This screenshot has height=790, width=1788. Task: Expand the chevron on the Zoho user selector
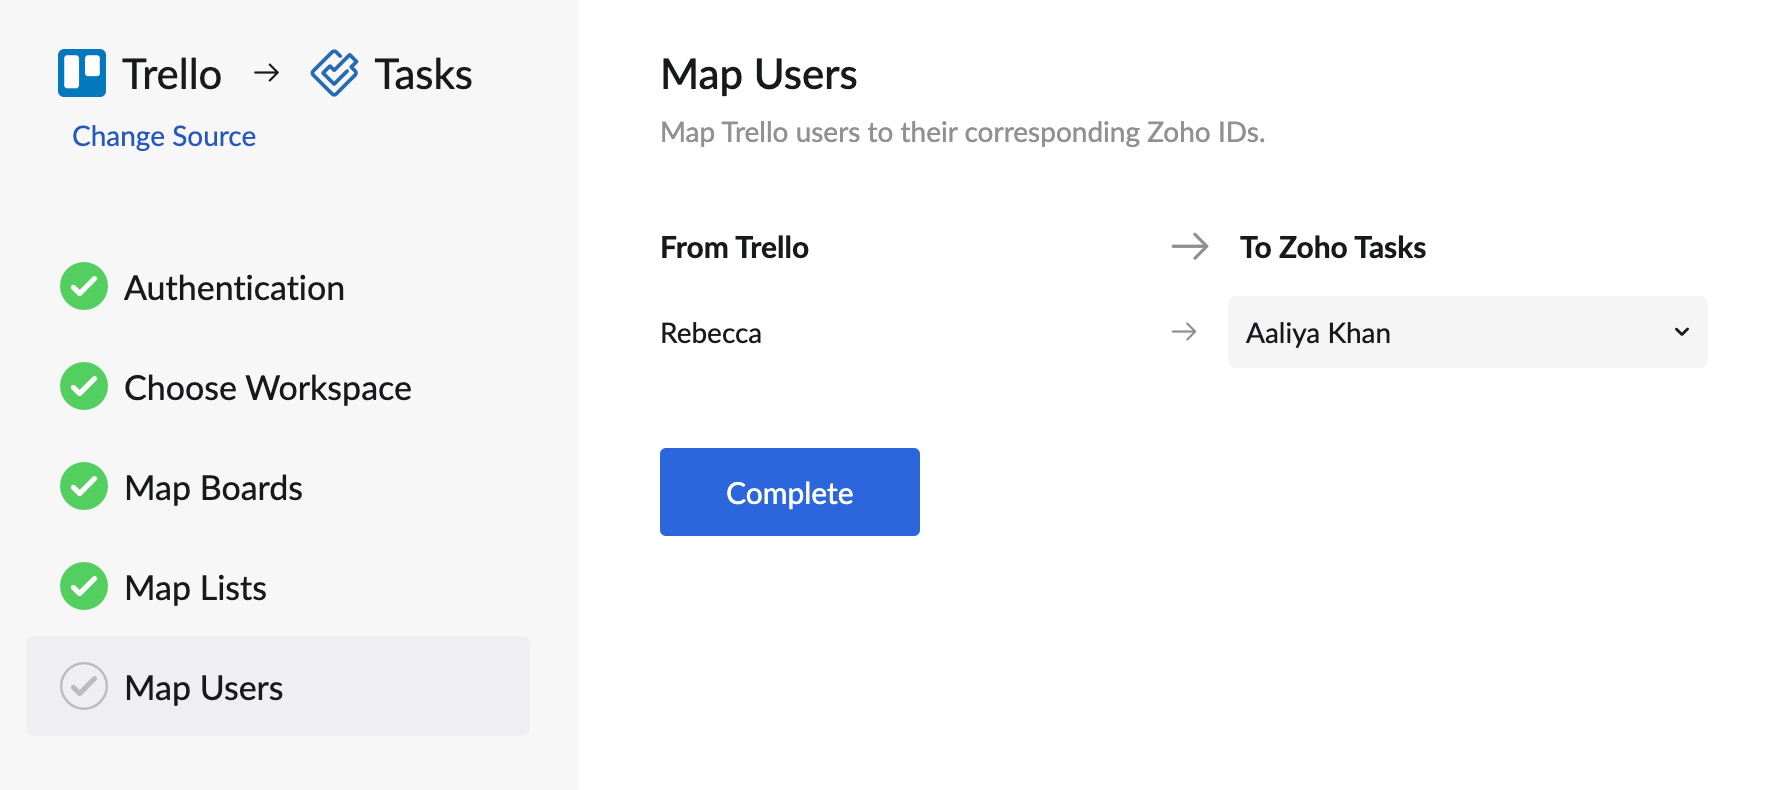coord(1680,332)
